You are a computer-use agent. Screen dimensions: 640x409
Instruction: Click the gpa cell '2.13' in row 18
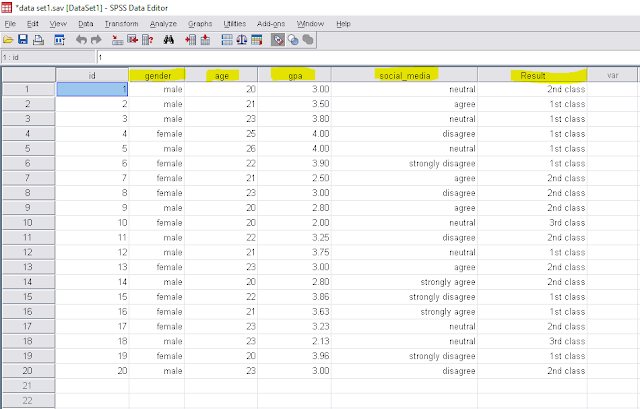(x=295, y=341)
